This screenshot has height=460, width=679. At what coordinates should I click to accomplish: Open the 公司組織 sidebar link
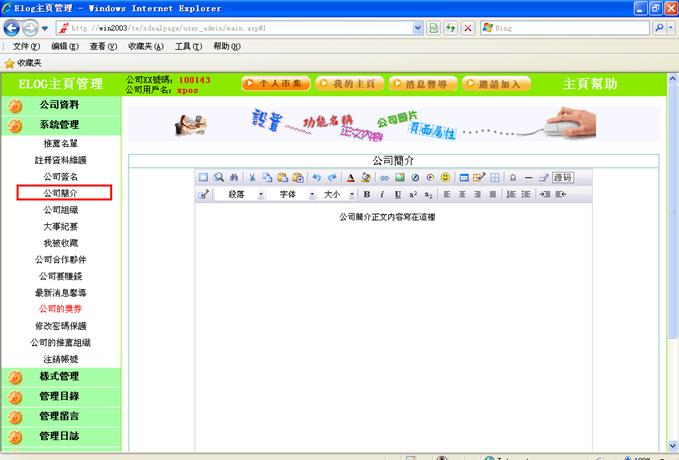click(61, 210)
